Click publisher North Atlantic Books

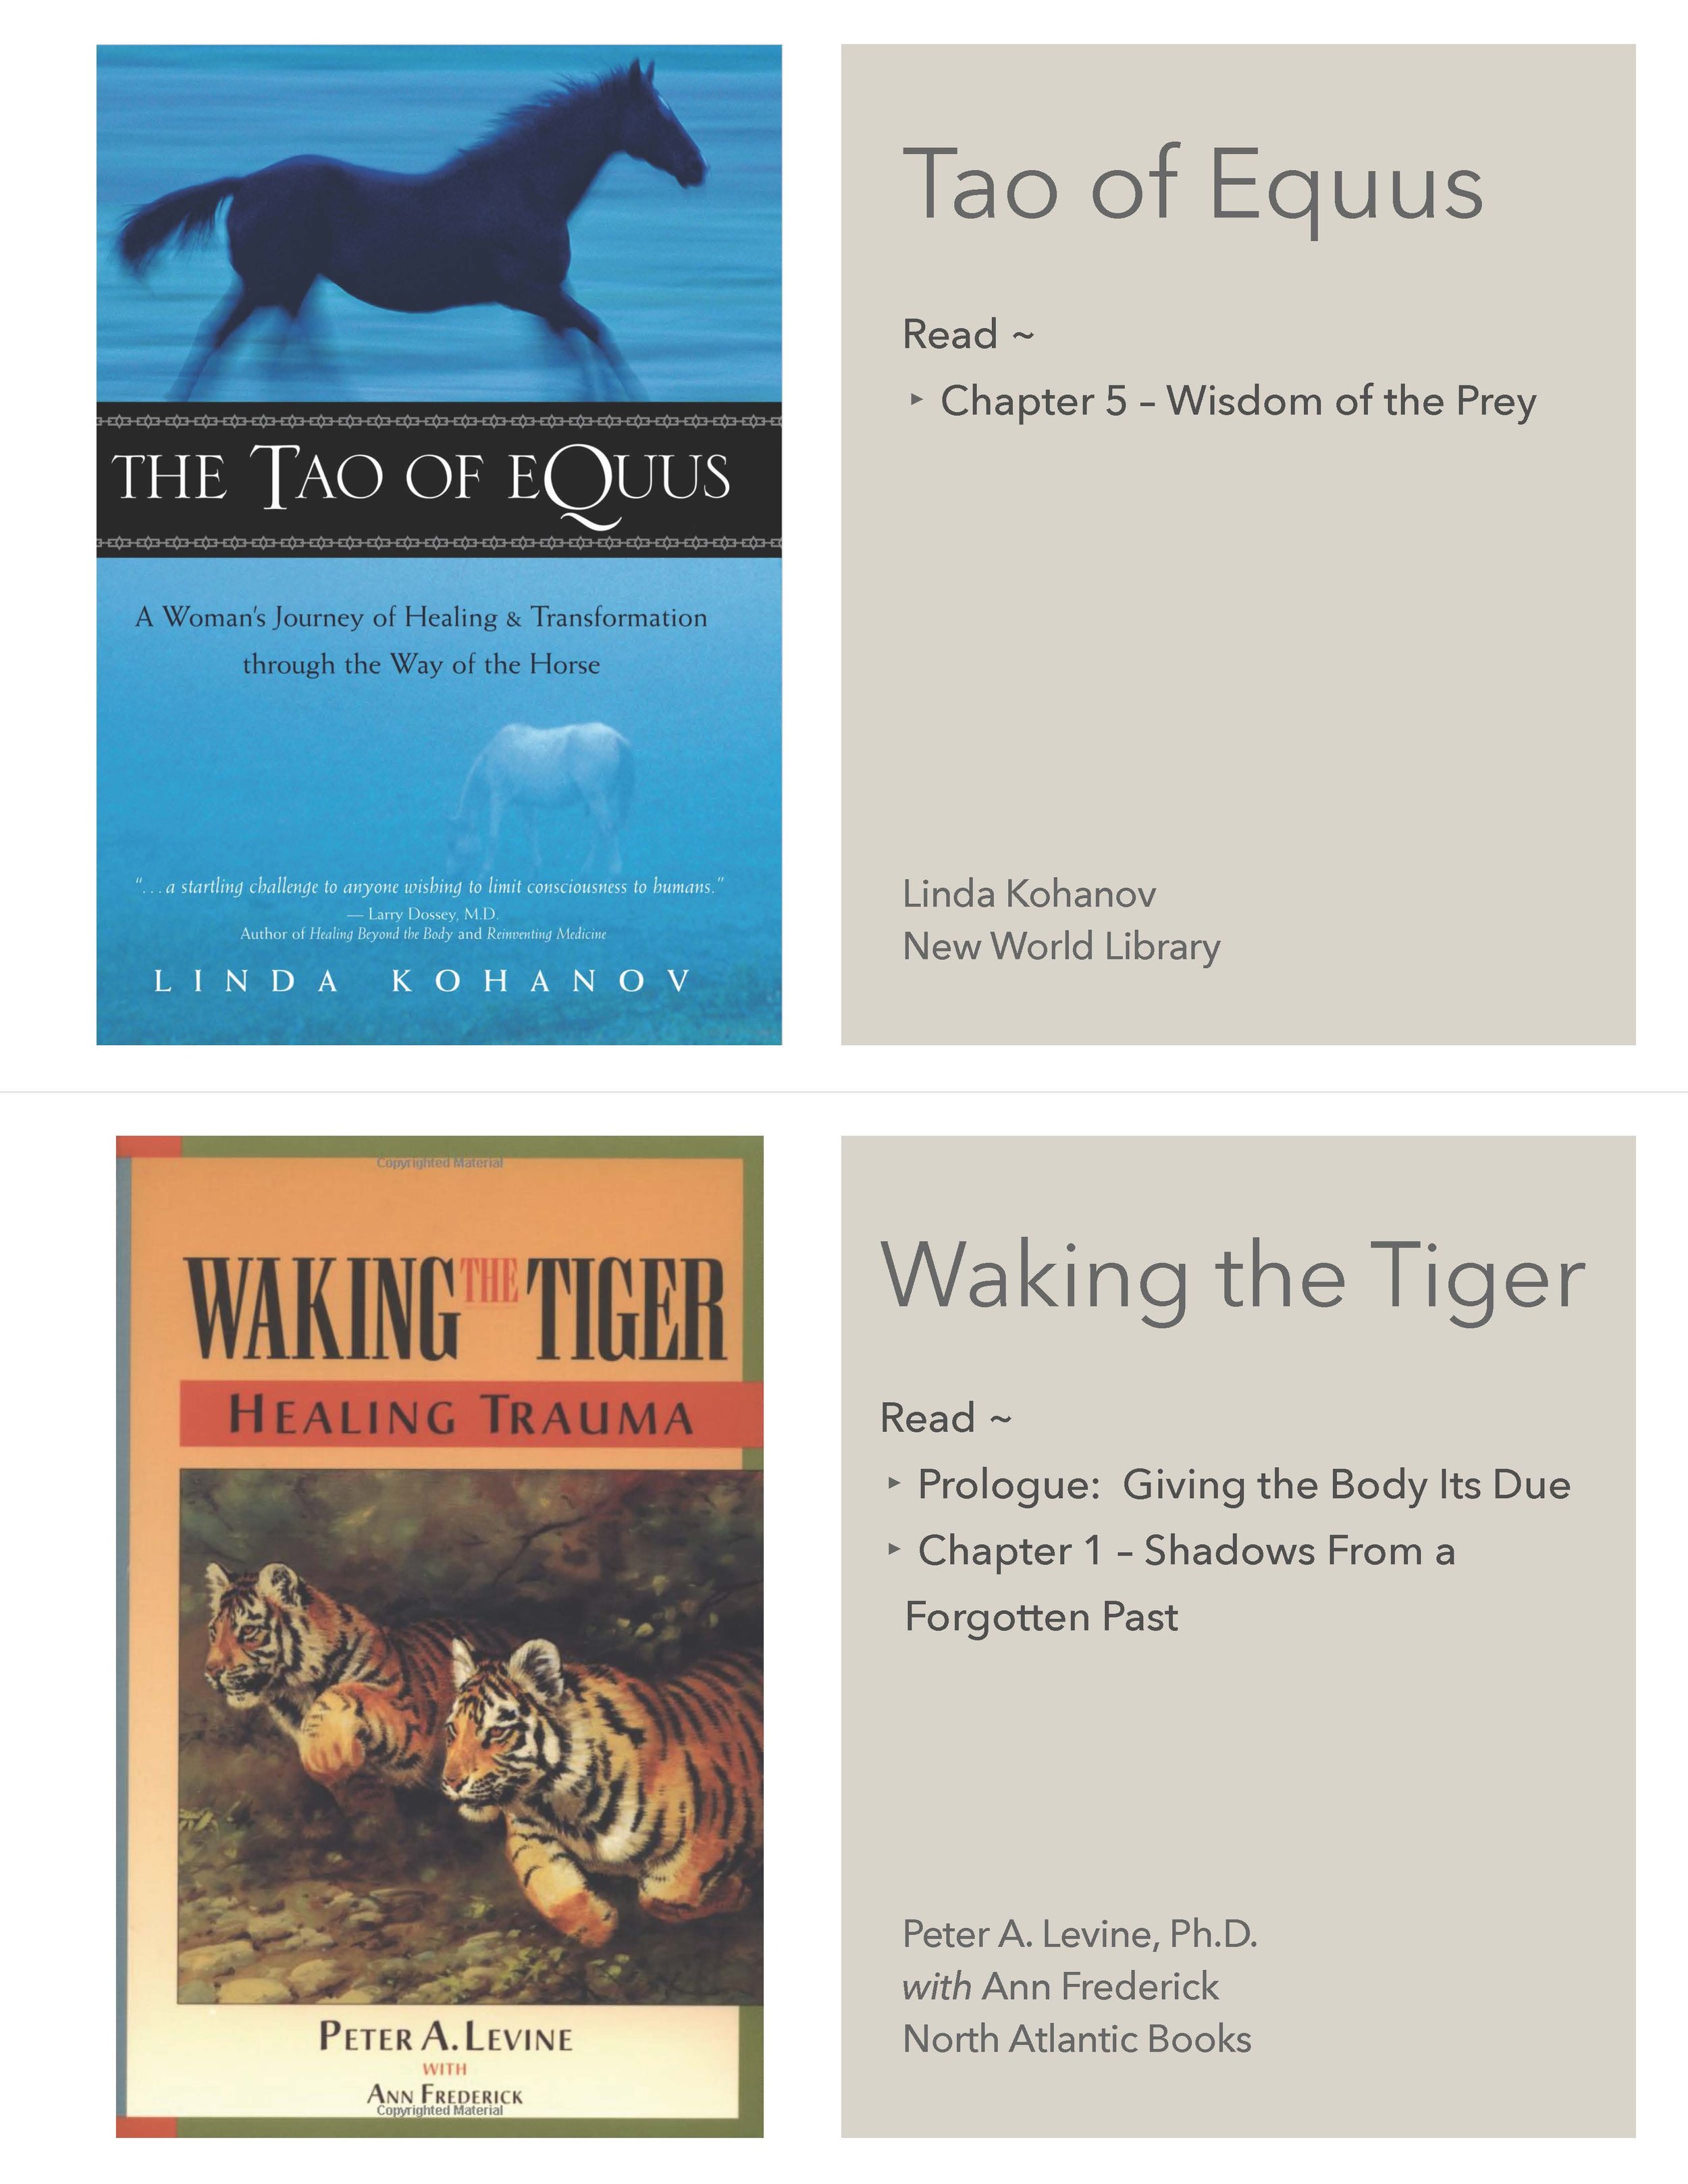point(1077,2039)
